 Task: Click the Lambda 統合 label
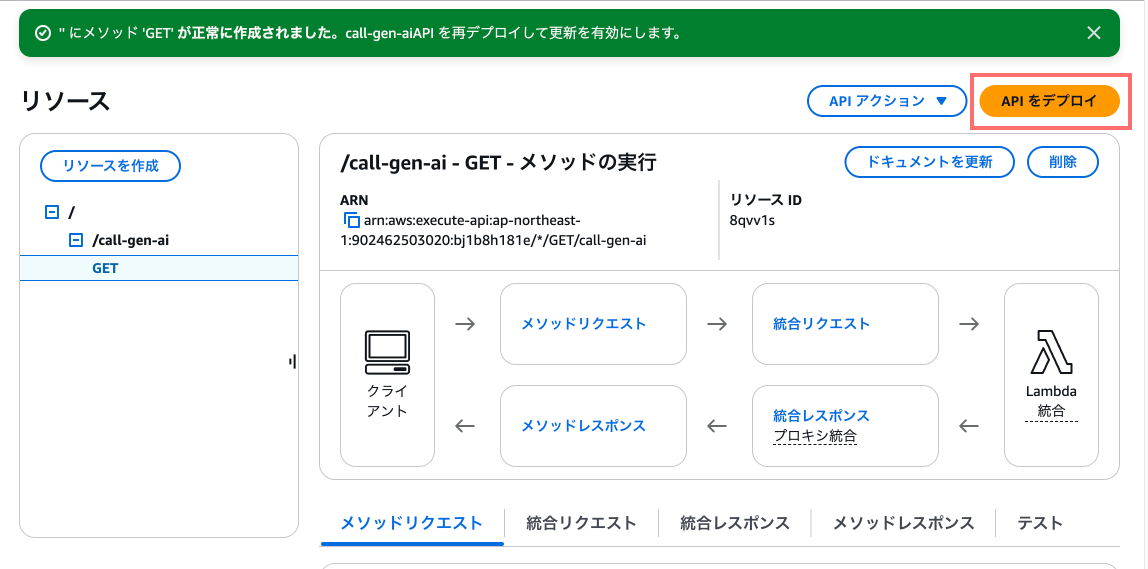pos(1051,401)
